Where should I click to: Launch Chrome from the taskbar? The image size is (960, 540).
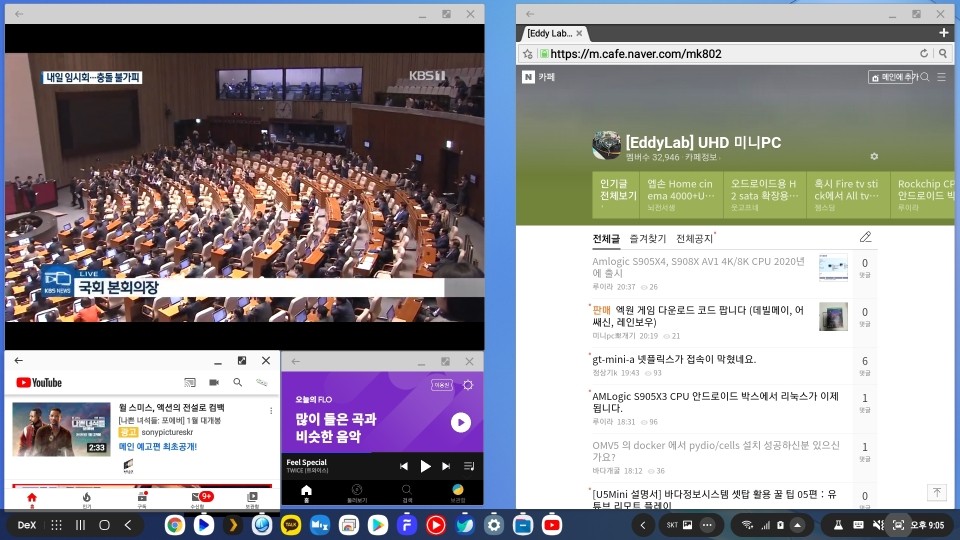tap(174, 525)
